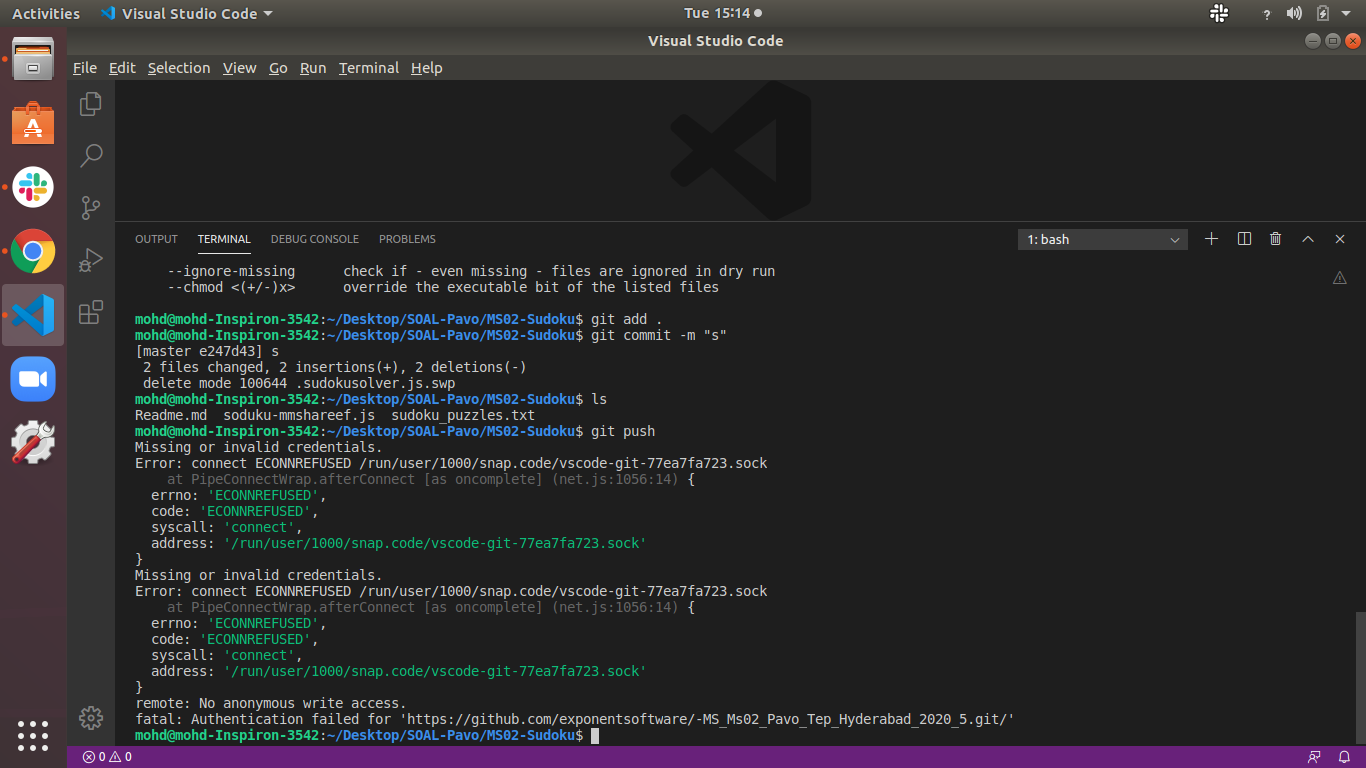The height and width of the screenshot is (768, 1366).
Task: Select the Run and Debug icon
Action: pos(90,260)
